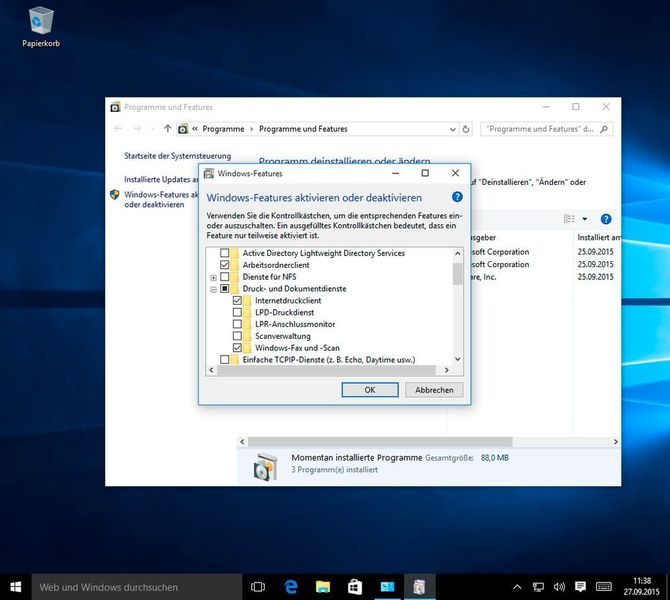Image resolution: width=670 pixels, height=600 pixels.
Task: Expand the Dienste für NFS node
Action: (x=213, y=278)
